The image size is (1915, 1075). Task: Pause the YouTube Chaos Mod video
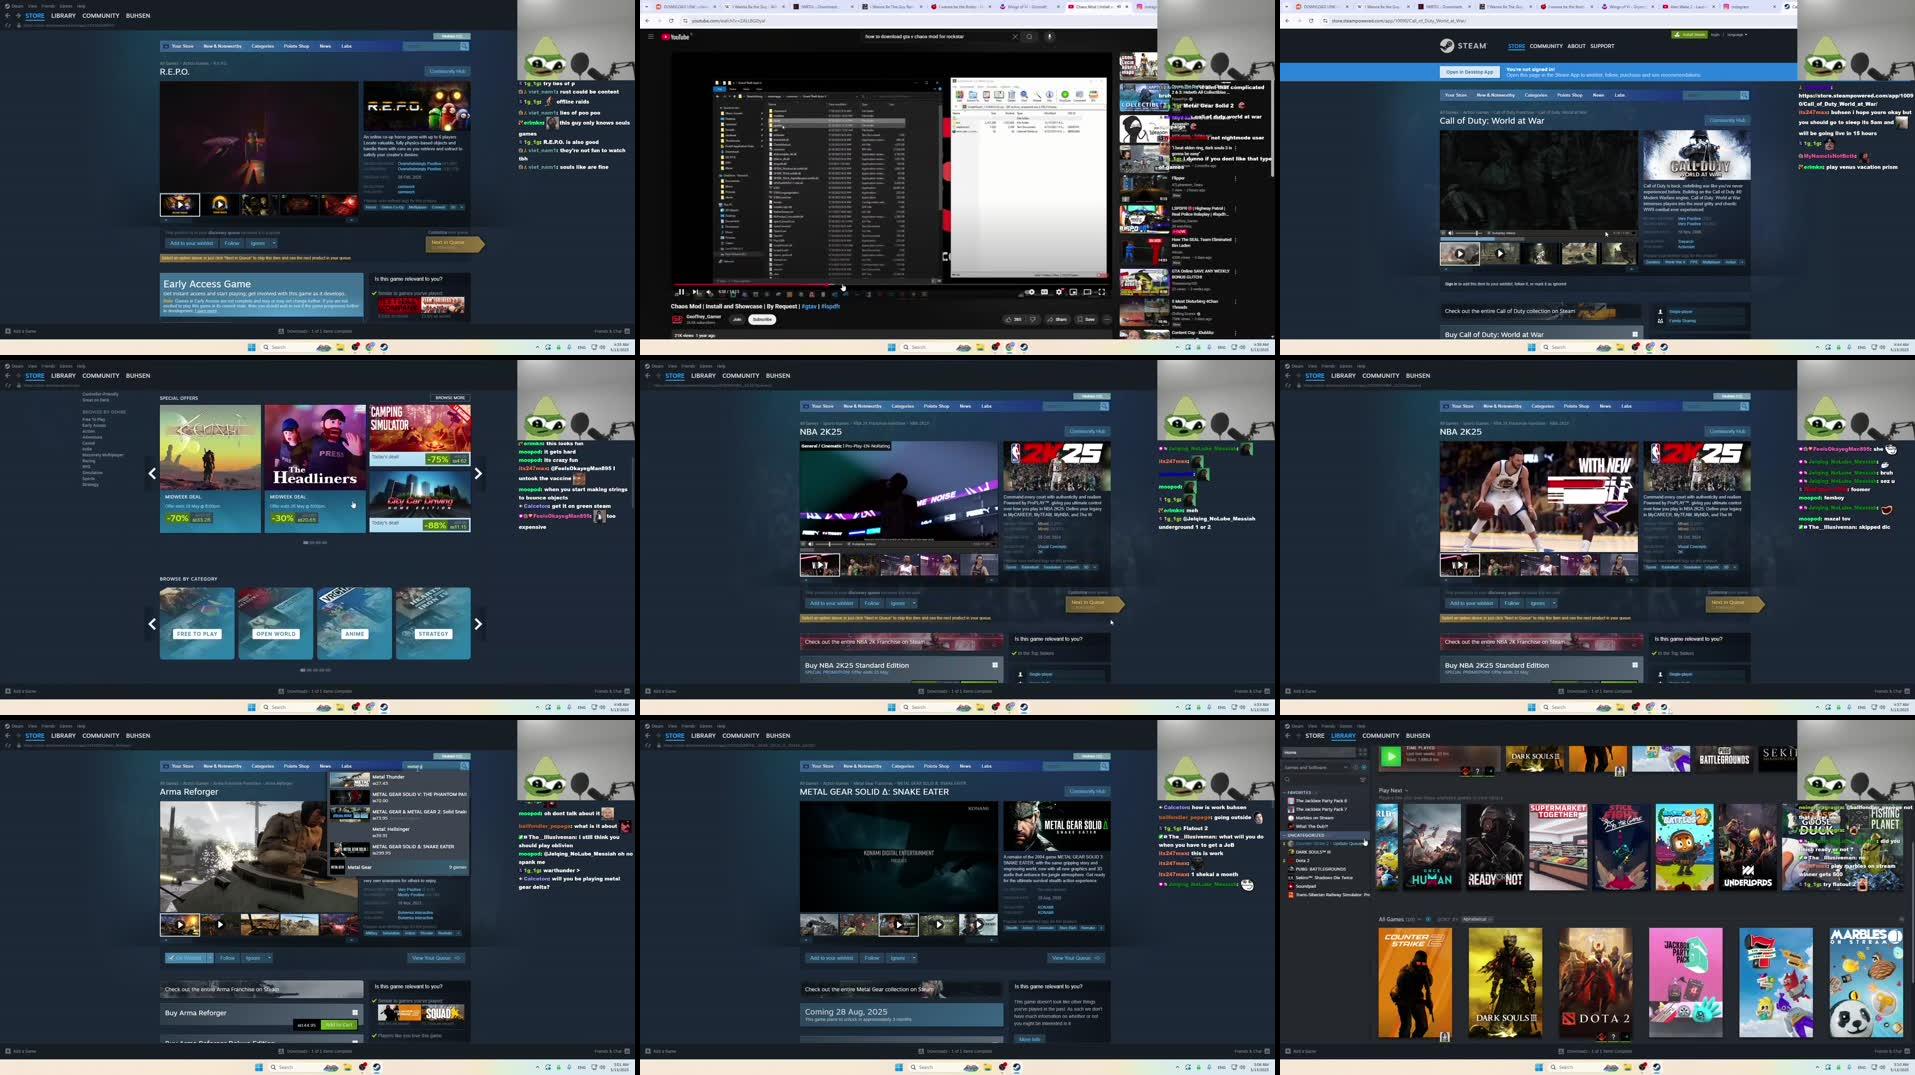[x=682, y=292]
